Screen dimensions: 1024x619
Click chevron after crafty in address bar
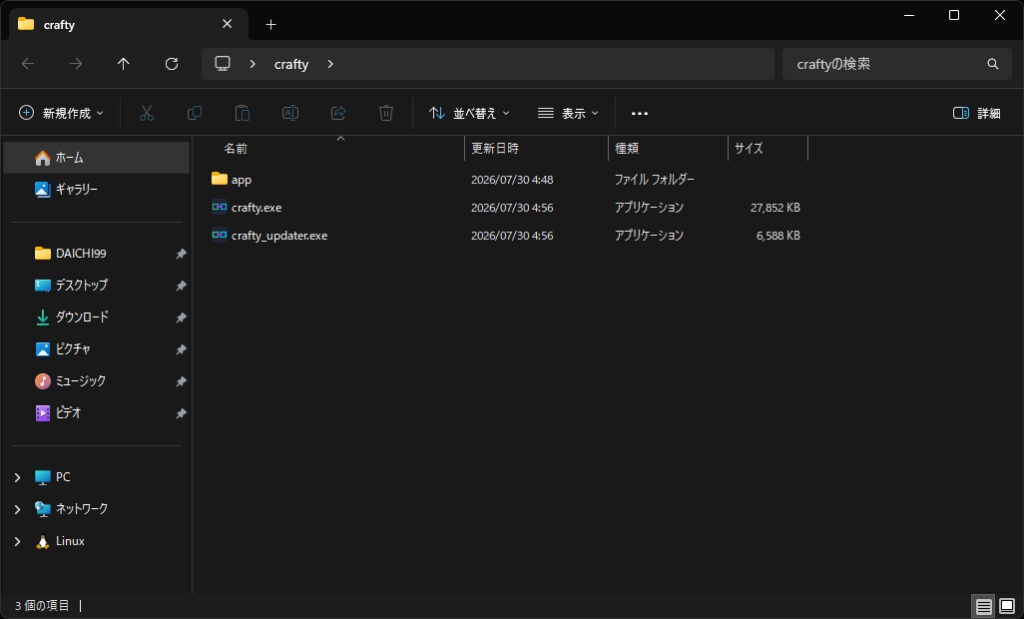[x=330, y=64]
